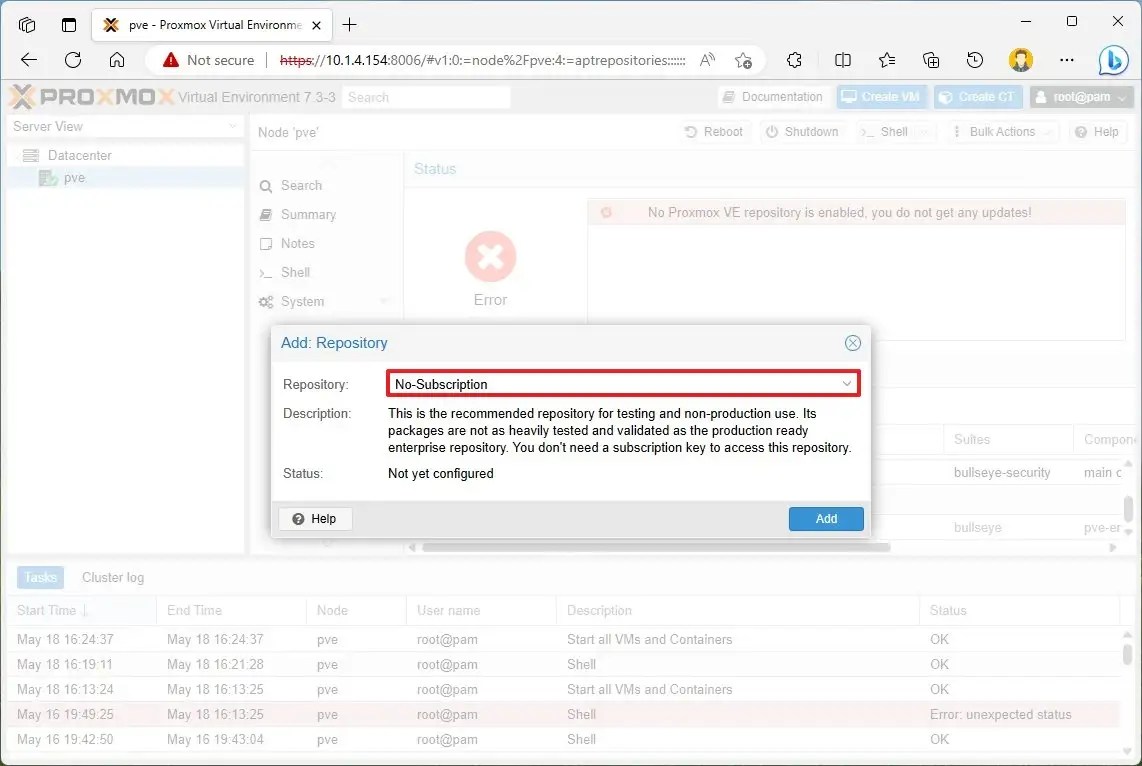Open Read aloud icon in address bar
This screenshot has width=1142, height=766.
(706, 60)
